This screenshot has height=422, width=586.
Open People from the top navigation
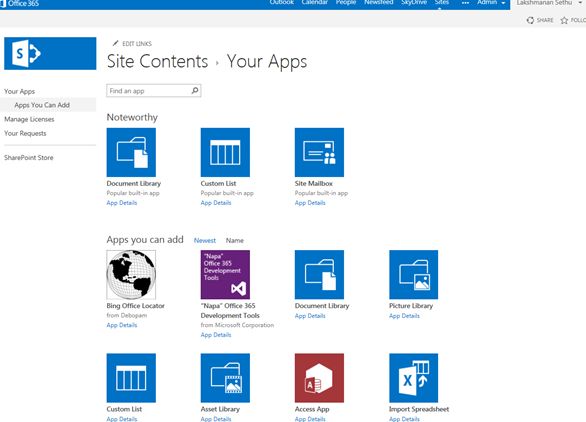pos(346,3)
